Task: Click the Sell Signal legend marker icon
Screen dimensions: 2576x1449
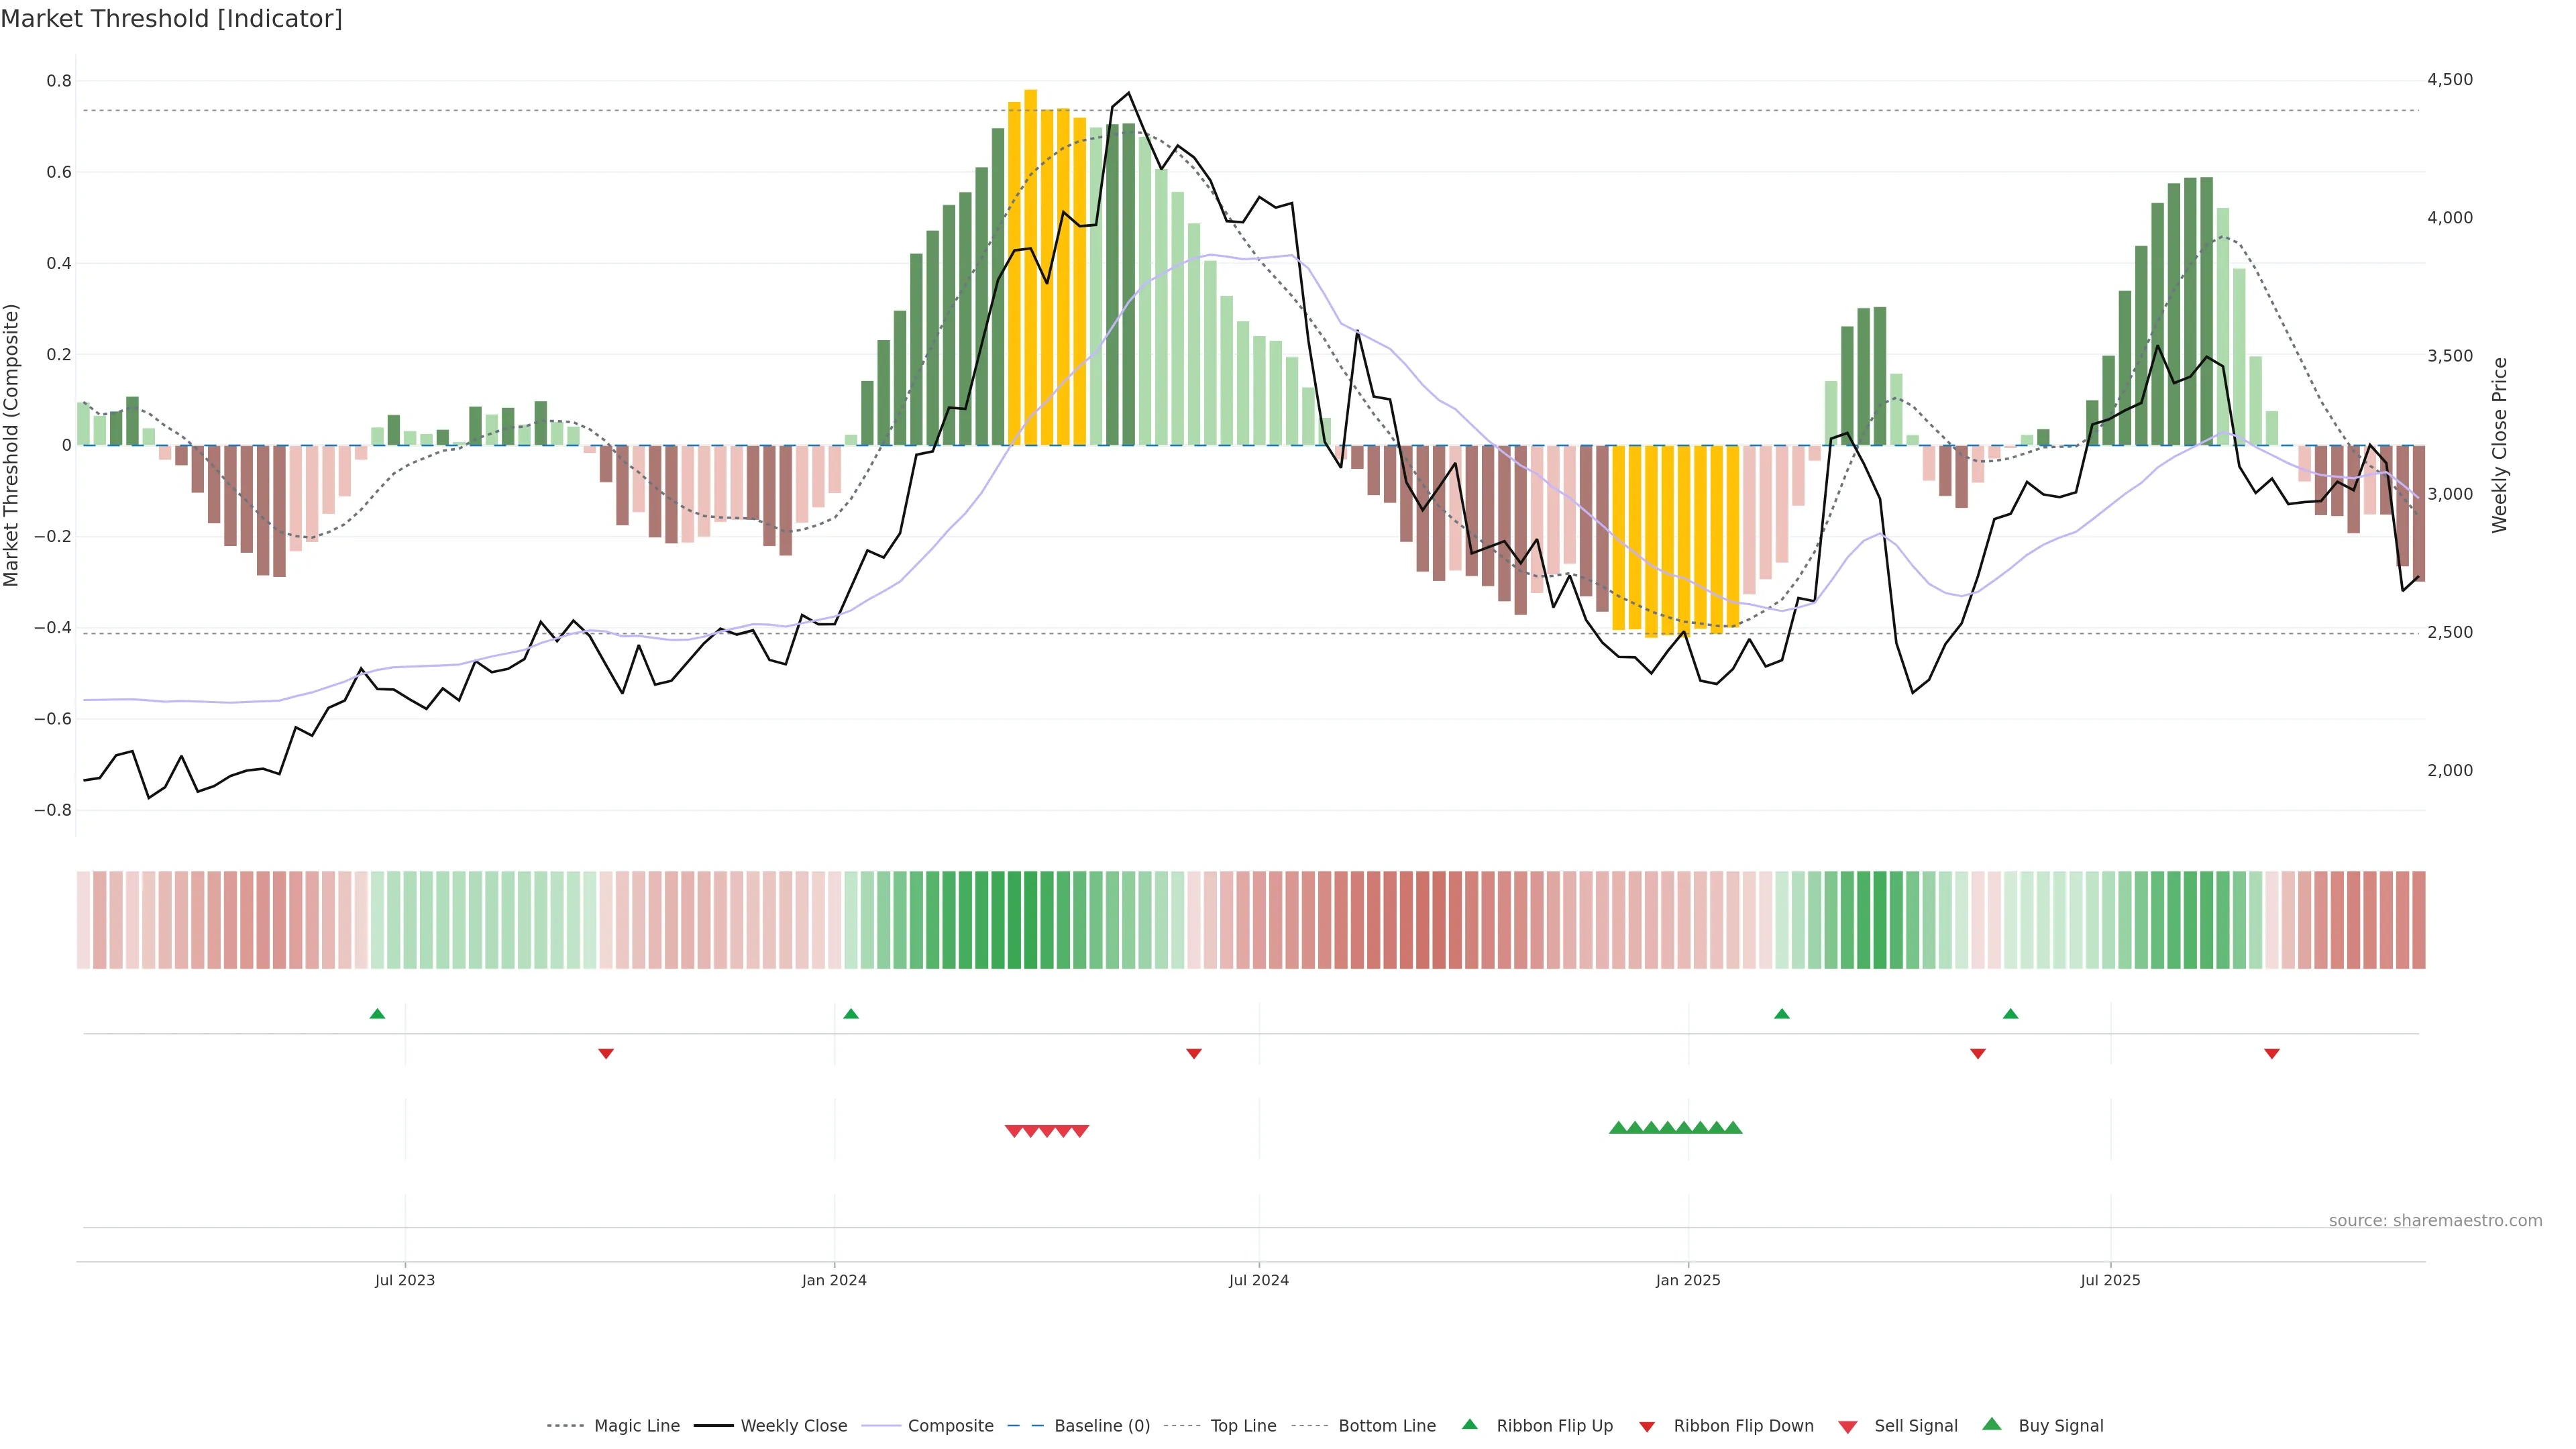Action: pyautogui.click(x=1848, y=1427)
